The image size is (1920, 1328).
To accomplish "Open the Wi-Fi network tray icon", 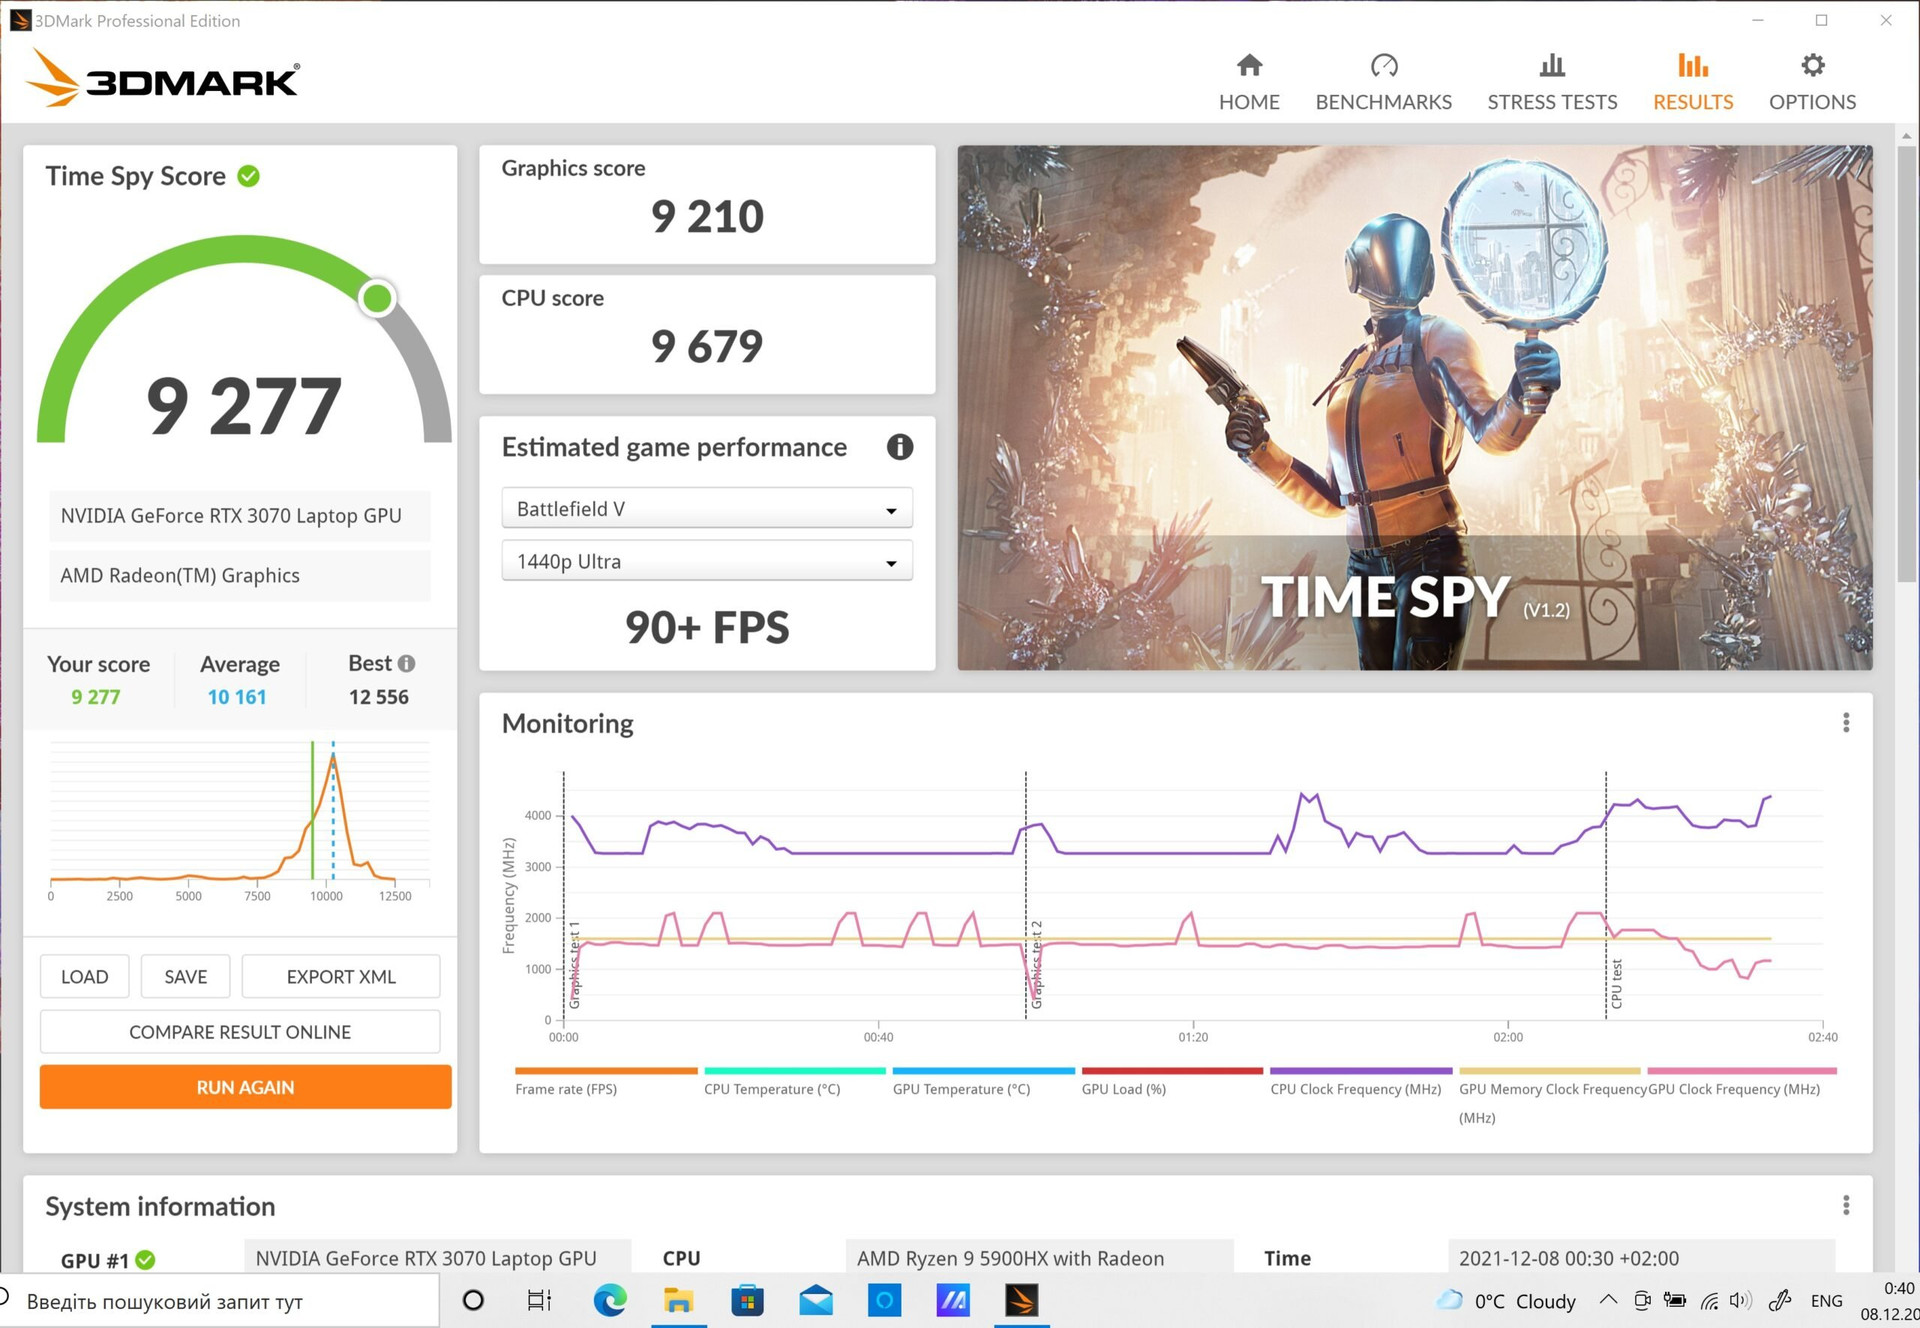I will point(1710,1300).
